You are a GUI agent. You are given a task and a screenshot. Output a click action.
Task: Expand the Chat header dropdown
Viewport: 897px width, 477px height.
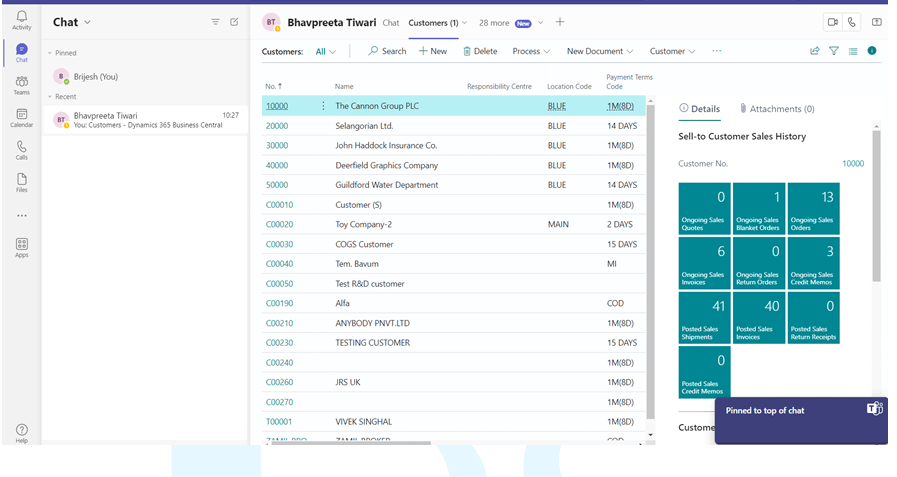(88, 22)
